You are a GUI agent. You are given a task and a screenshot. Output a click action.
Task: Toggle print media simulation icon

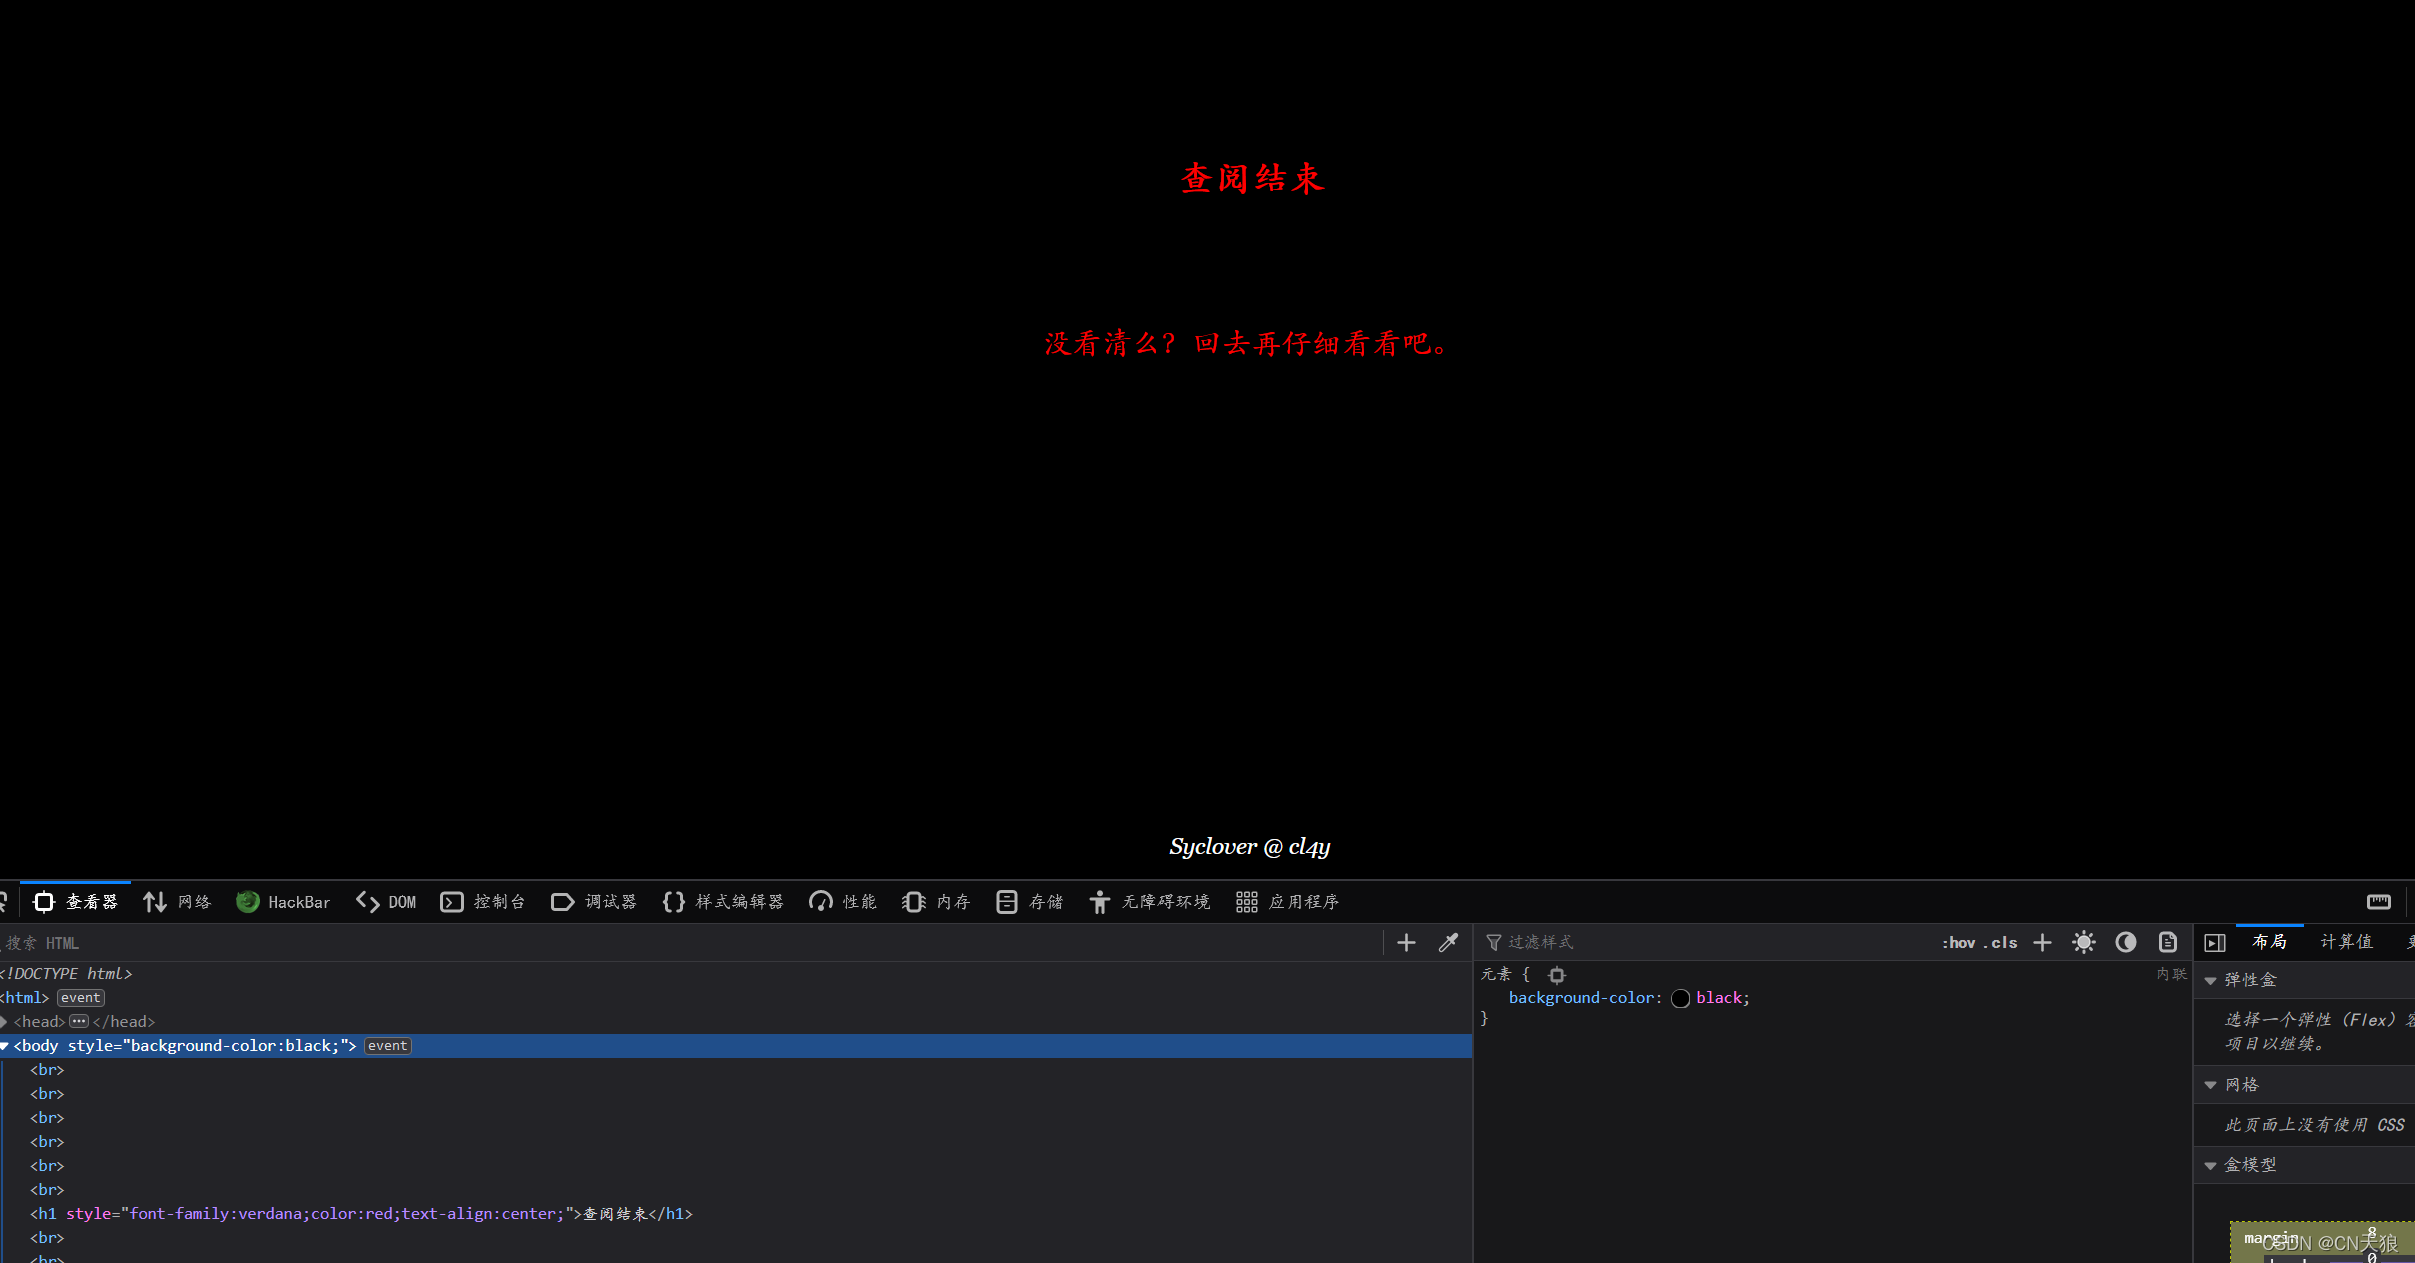[x=2168, y=943]
